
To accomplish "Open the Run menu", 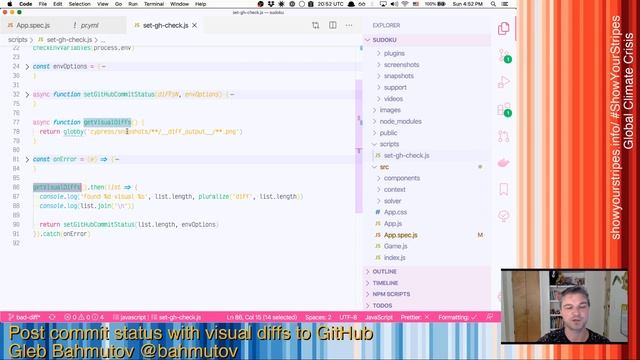I will coord(133,4).
